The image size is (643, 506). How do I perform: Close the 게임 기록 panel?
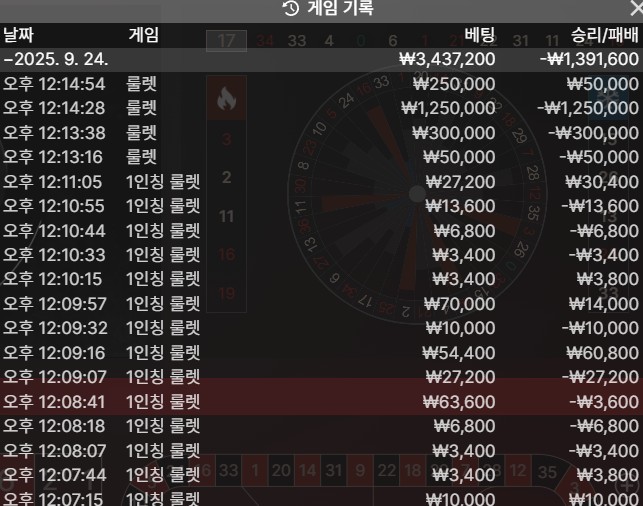tap(637, 8)
